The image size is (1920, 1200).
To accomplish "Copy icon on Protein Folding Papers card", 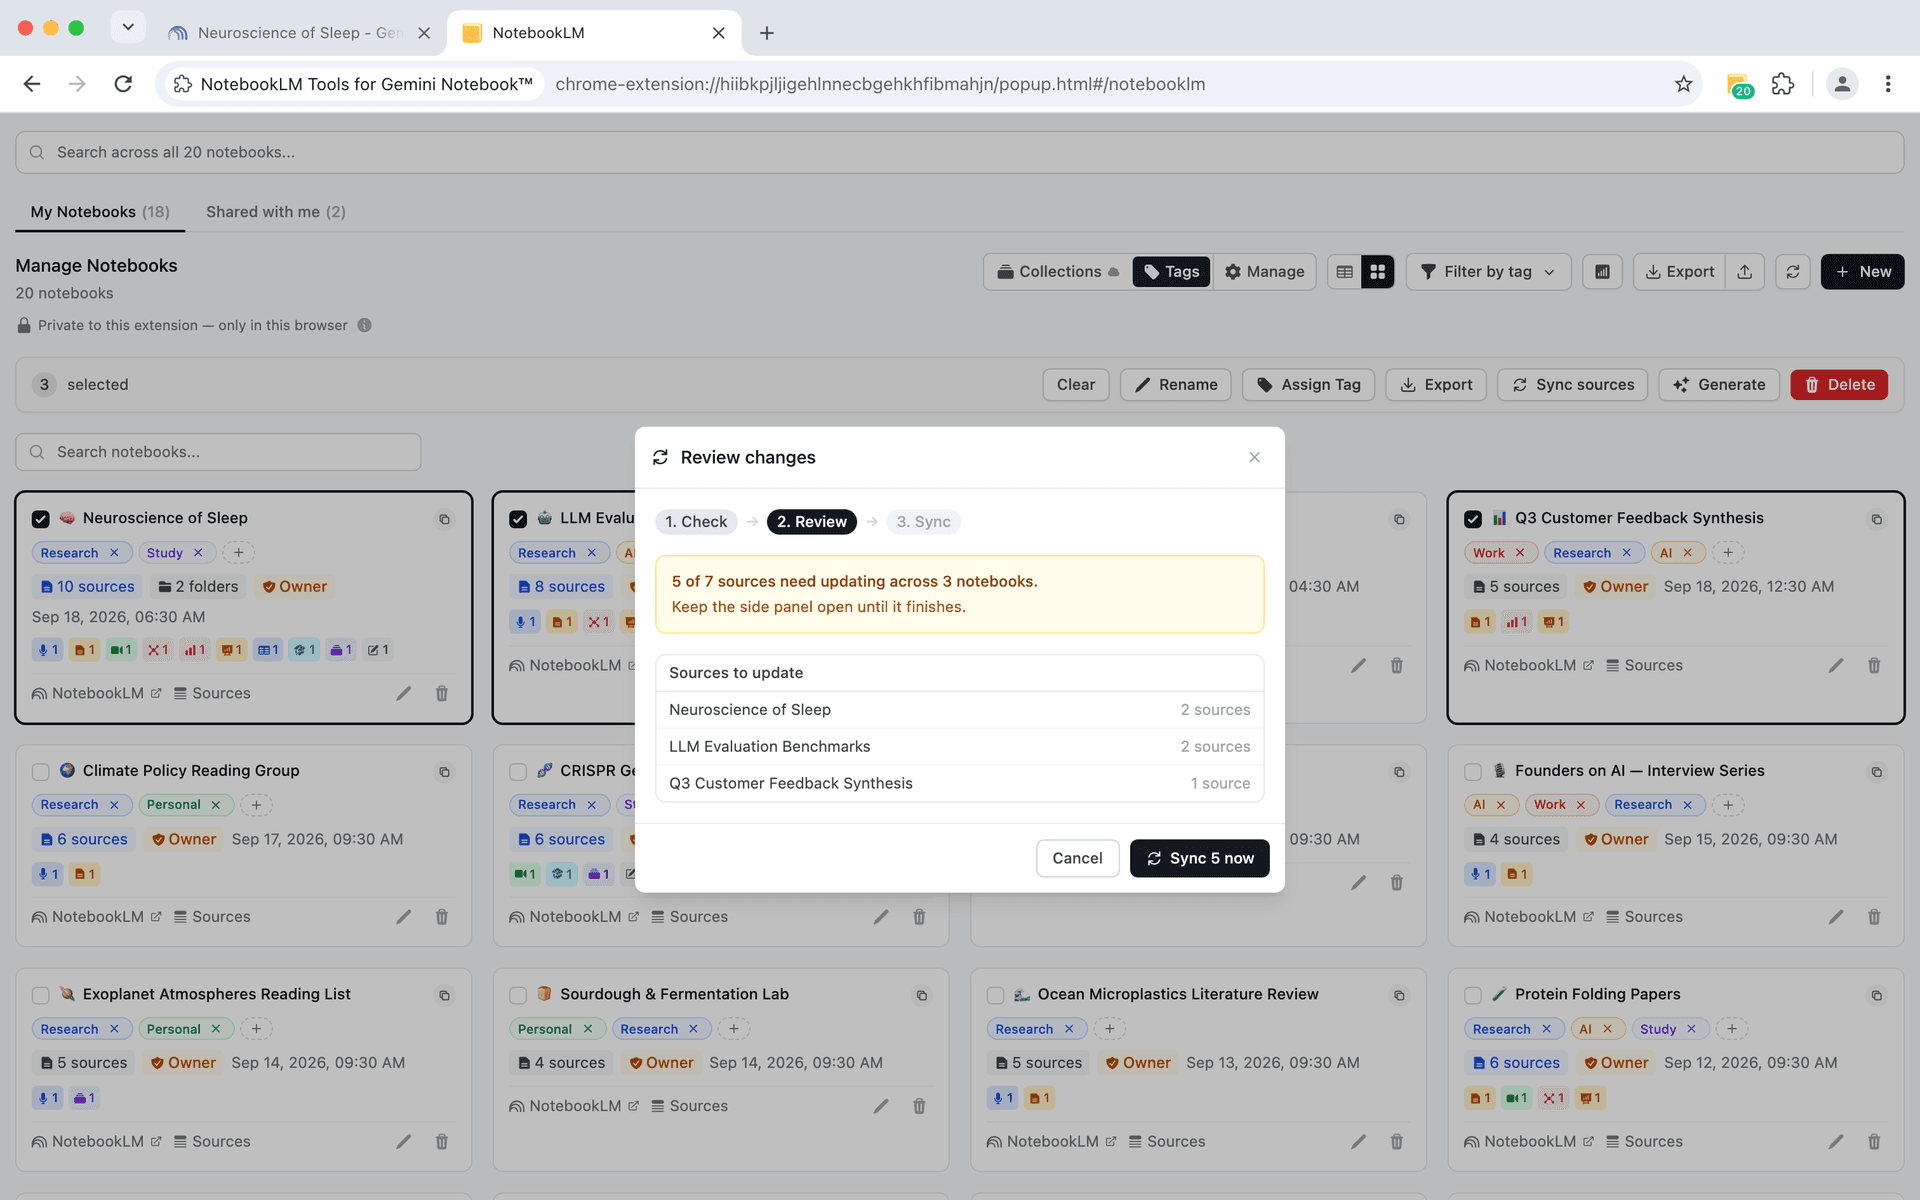I will [x=1877, y=995].
